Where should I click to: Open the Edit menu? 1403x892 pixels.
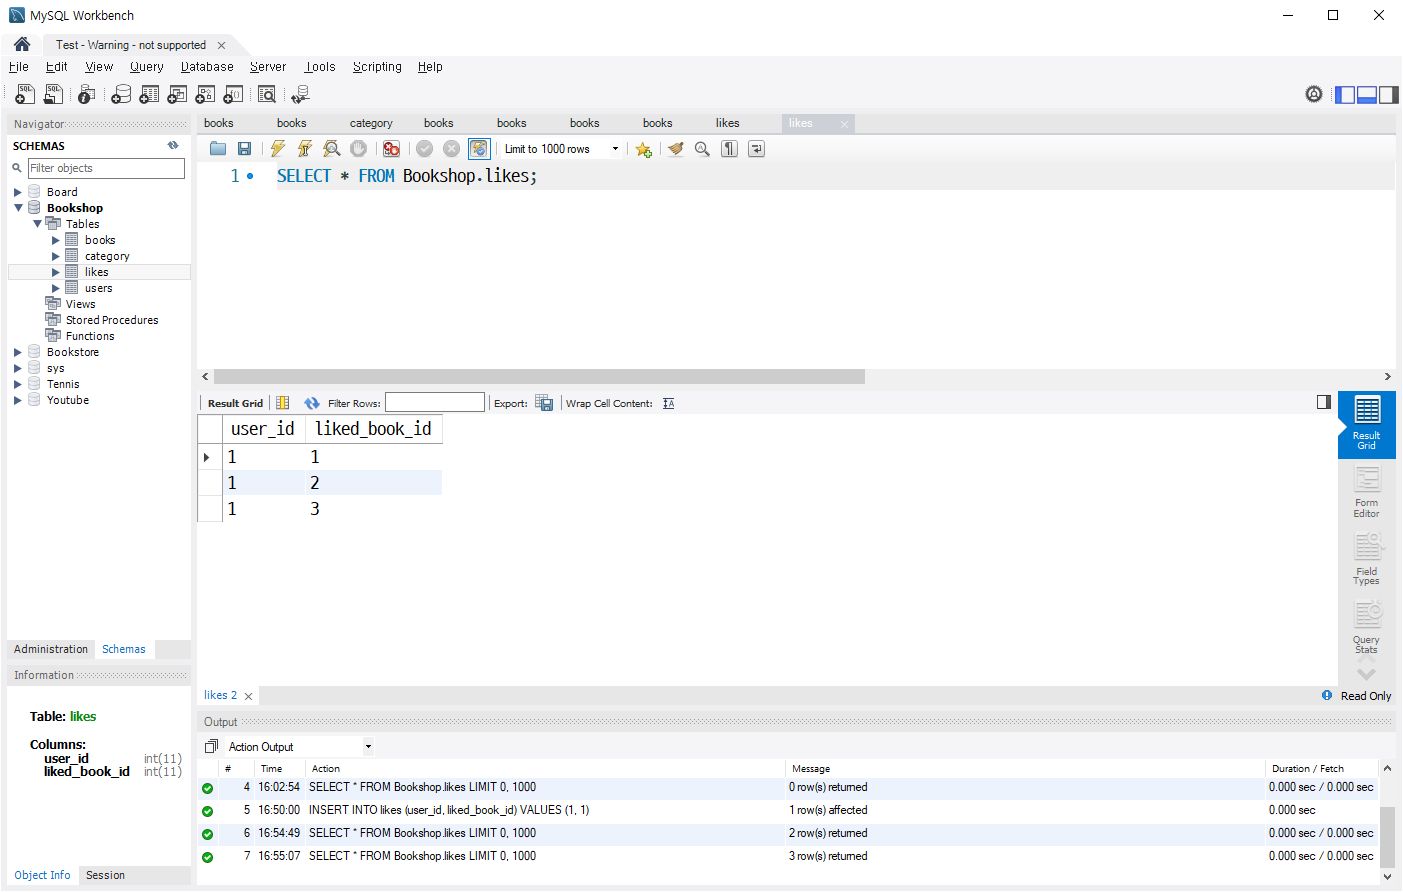(56, 67)
